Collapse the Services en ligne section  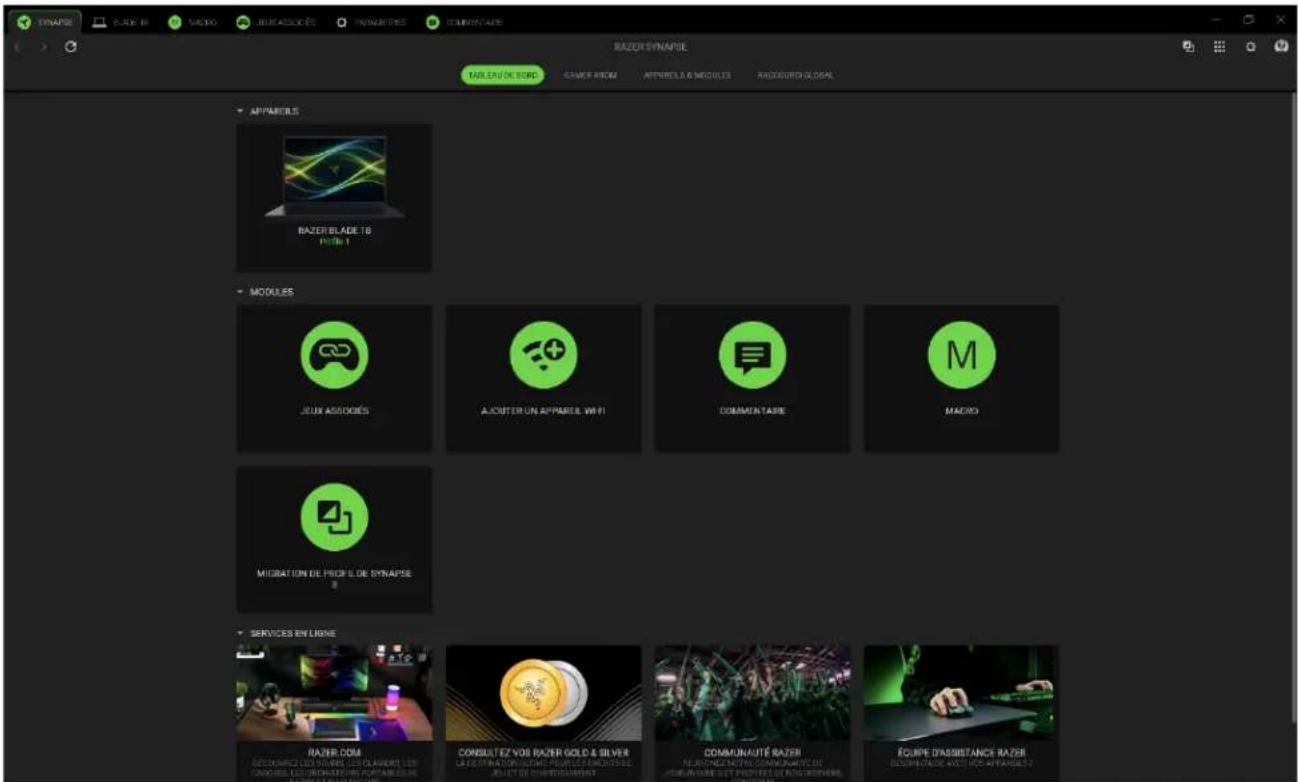point(240,632)
